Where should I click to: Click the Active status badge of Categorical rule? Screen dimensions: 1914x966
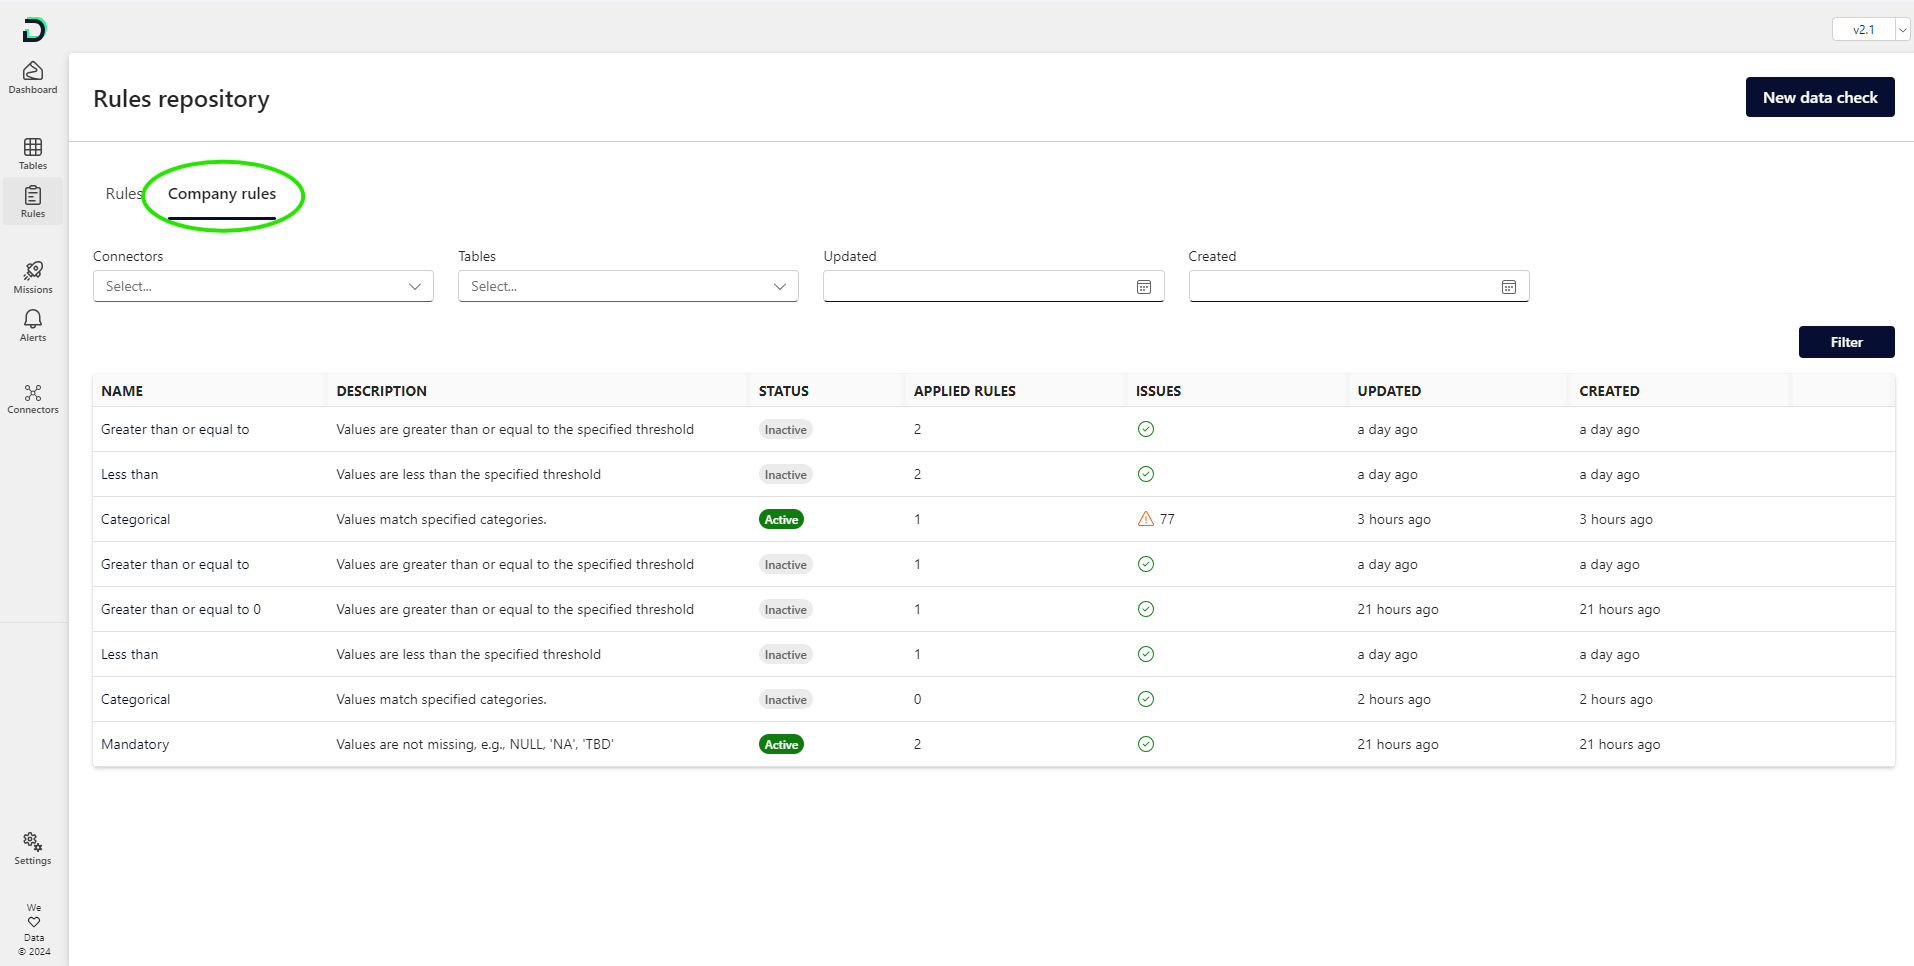pos(781,520)
